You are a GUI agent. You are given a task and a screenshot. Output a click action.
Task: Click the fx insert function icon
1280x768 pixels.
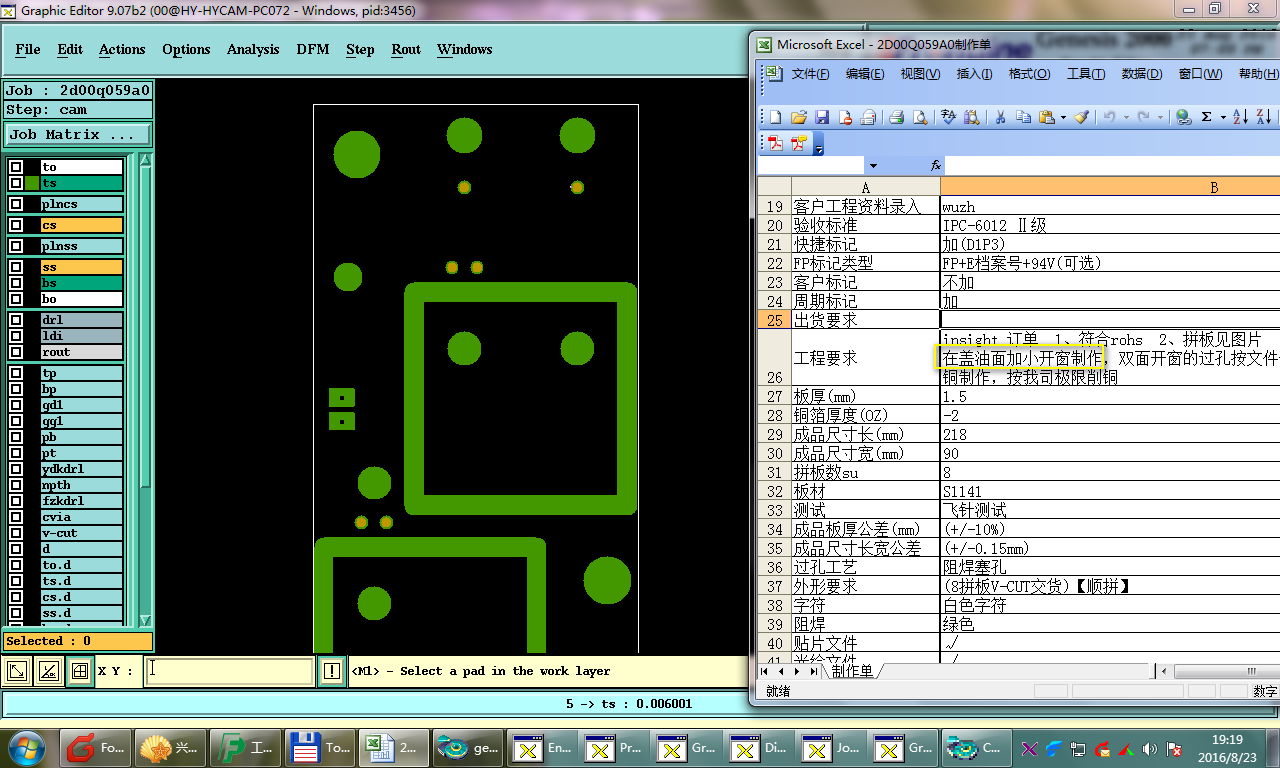936,165
